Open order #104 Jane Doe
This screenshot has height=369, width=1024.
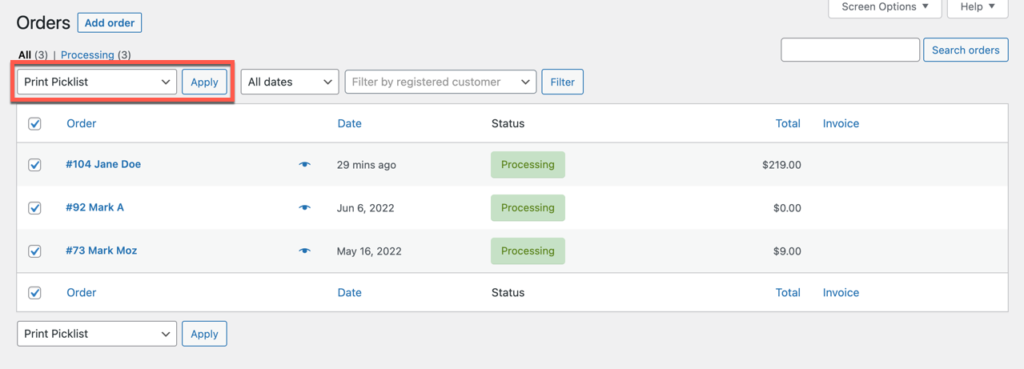pyautogui.click(x=103, y=165)
